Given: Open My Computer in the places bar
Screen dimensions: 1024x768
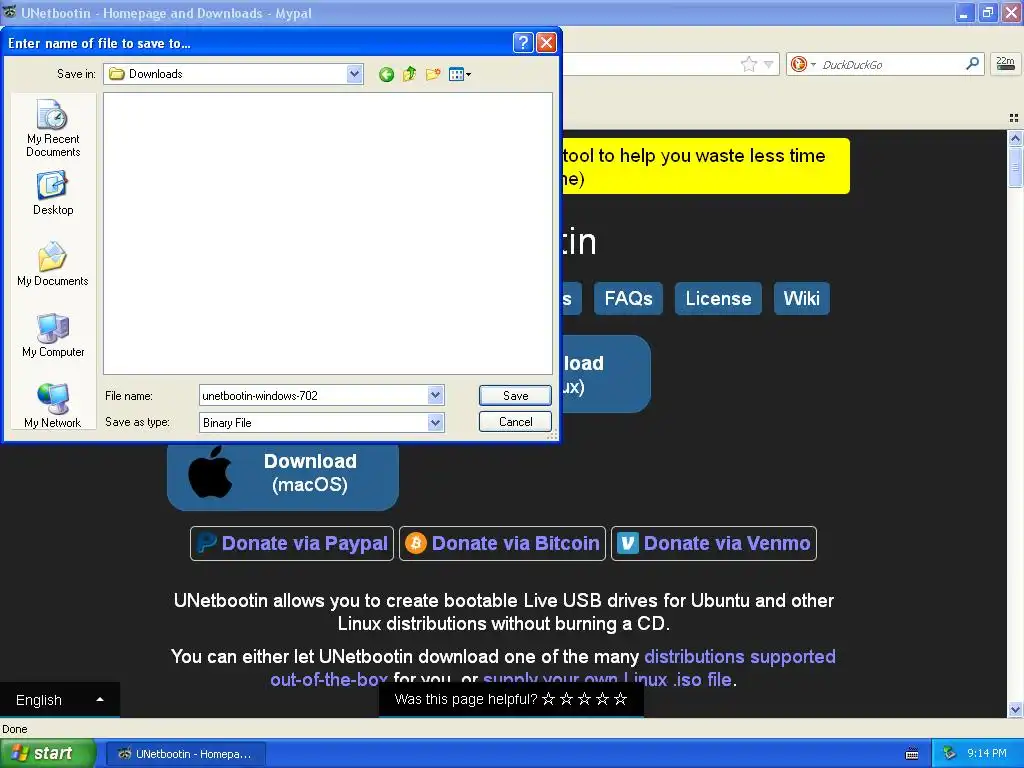Looking at the screenshot, I should pos(53,335).
